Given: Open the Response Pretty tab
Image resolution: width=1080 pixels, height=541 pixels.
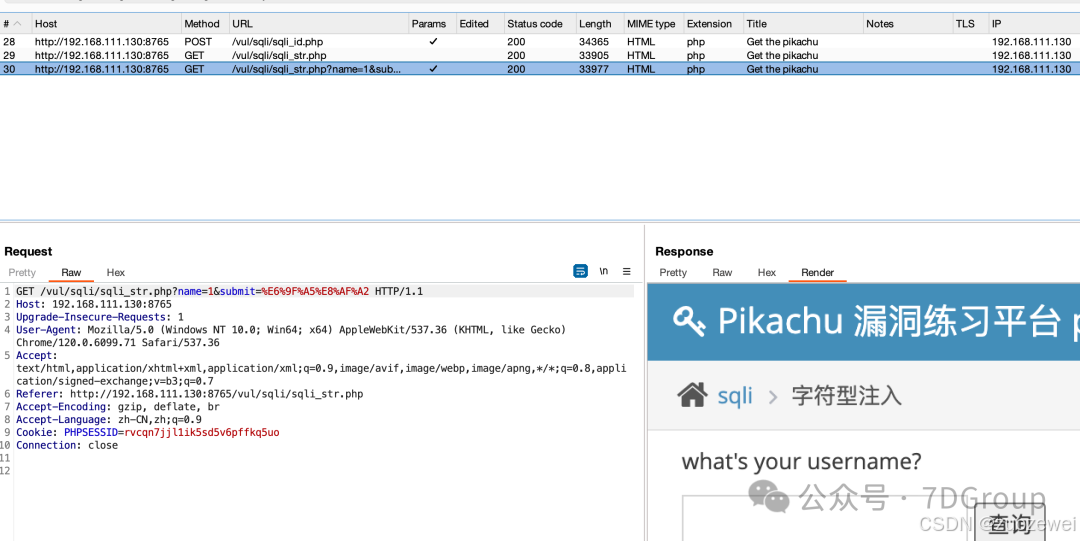Looking at the screenshot, I should [673, 272].
